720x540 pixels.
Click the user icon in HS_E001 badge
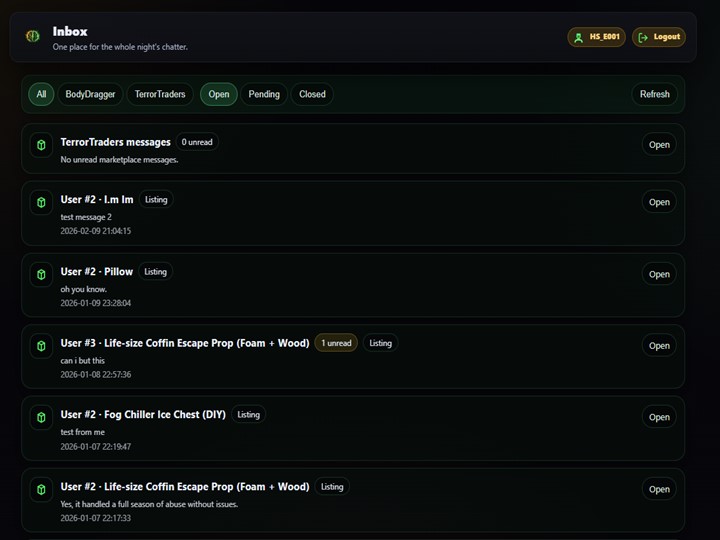coord(579,38)
